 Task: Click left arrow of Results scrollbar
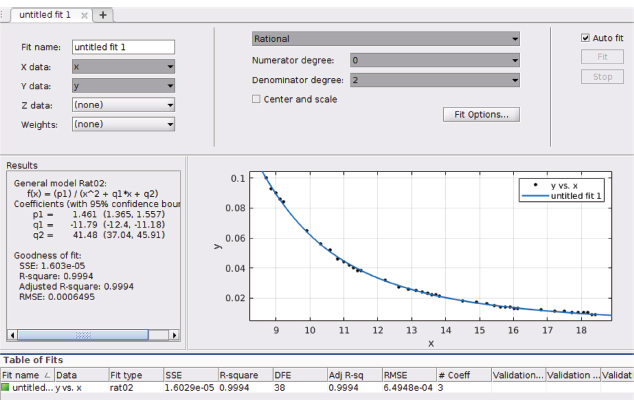pos(13,335)
